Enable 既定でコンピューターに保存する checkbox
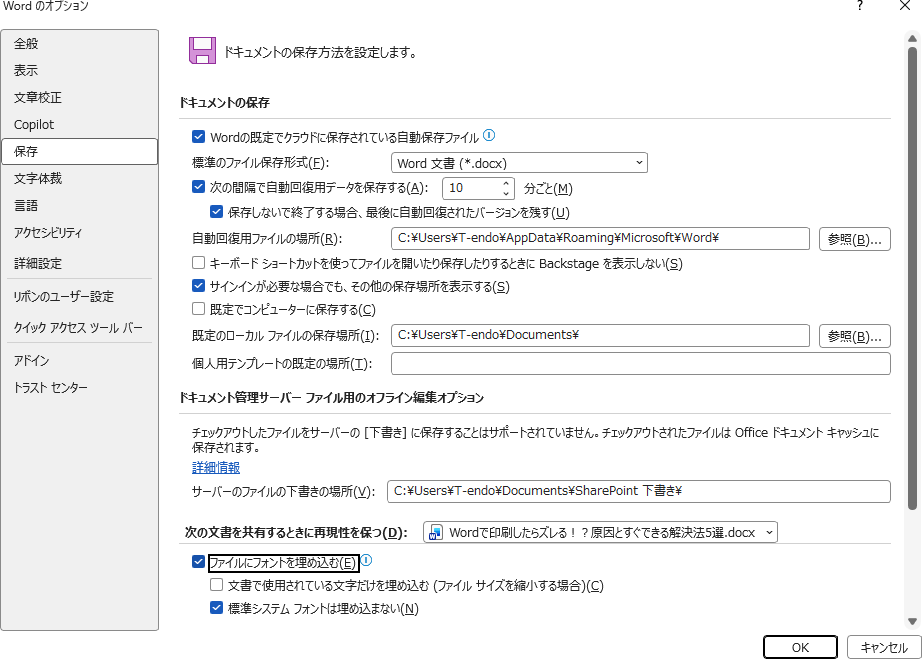This screenshot has width=924, height=666. 198,310
